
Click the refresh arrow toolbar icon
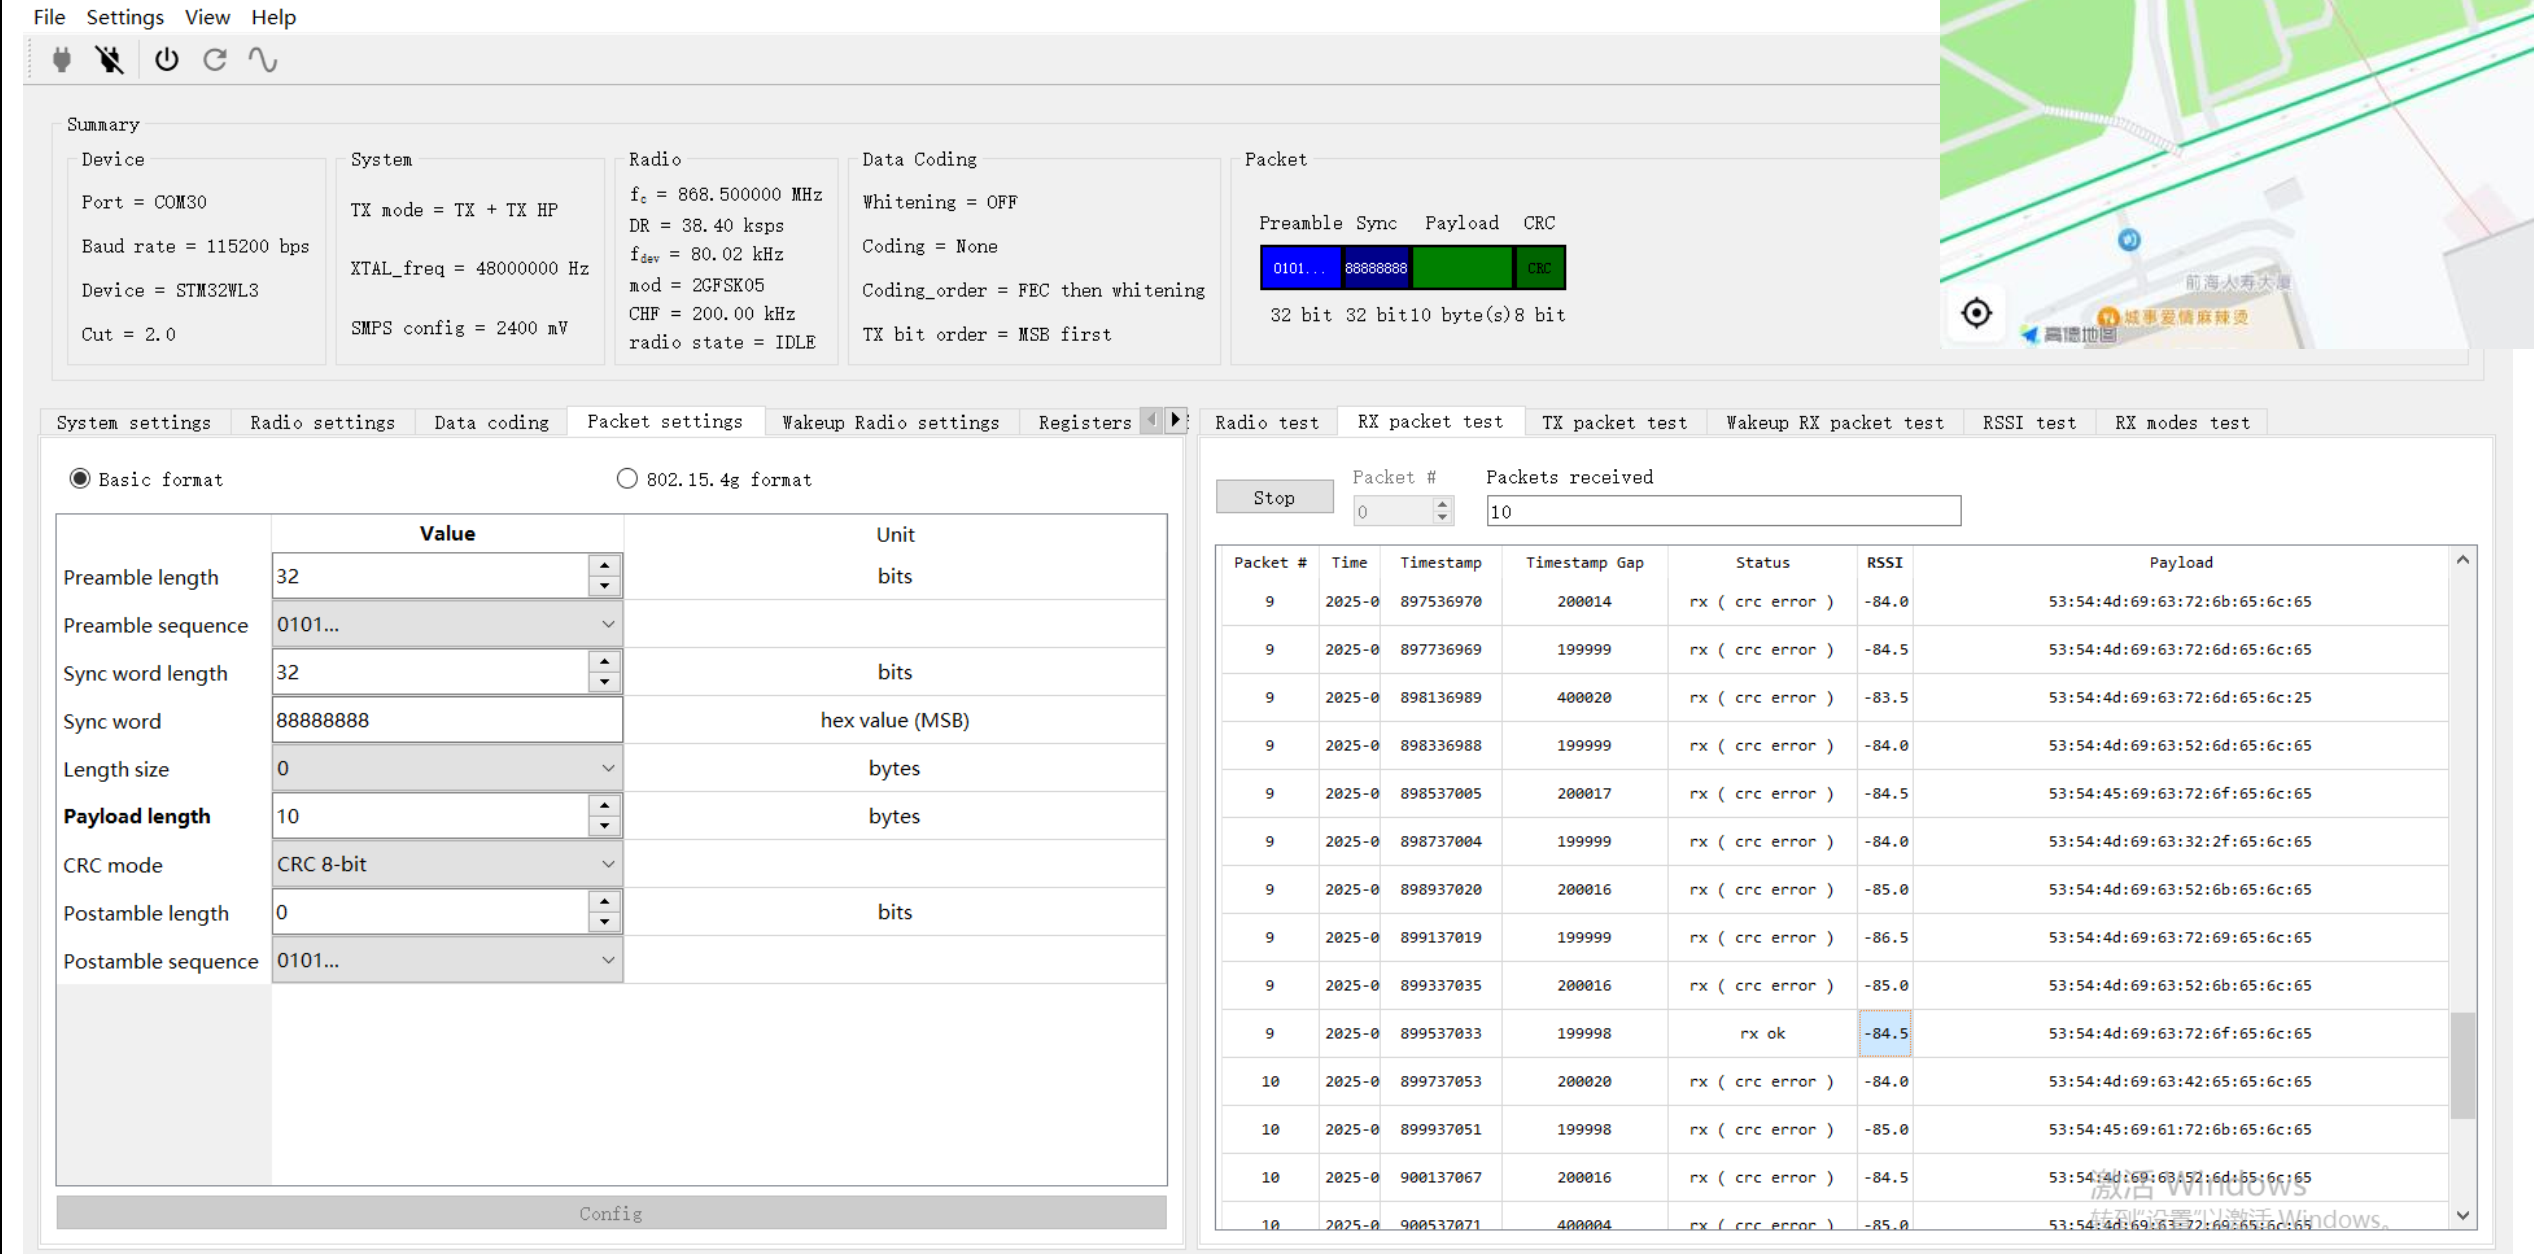215,60
